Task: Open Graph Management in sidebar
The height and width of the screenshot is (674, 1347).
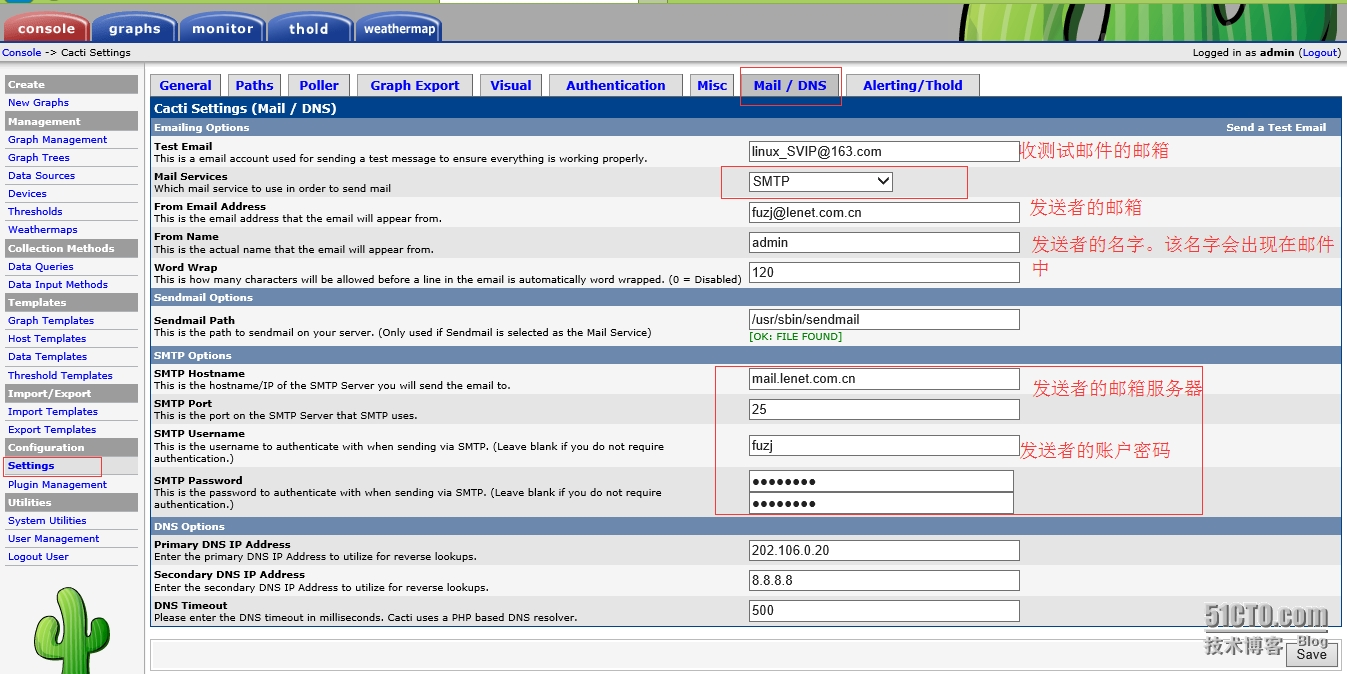Action: click(x=57, y=139)
